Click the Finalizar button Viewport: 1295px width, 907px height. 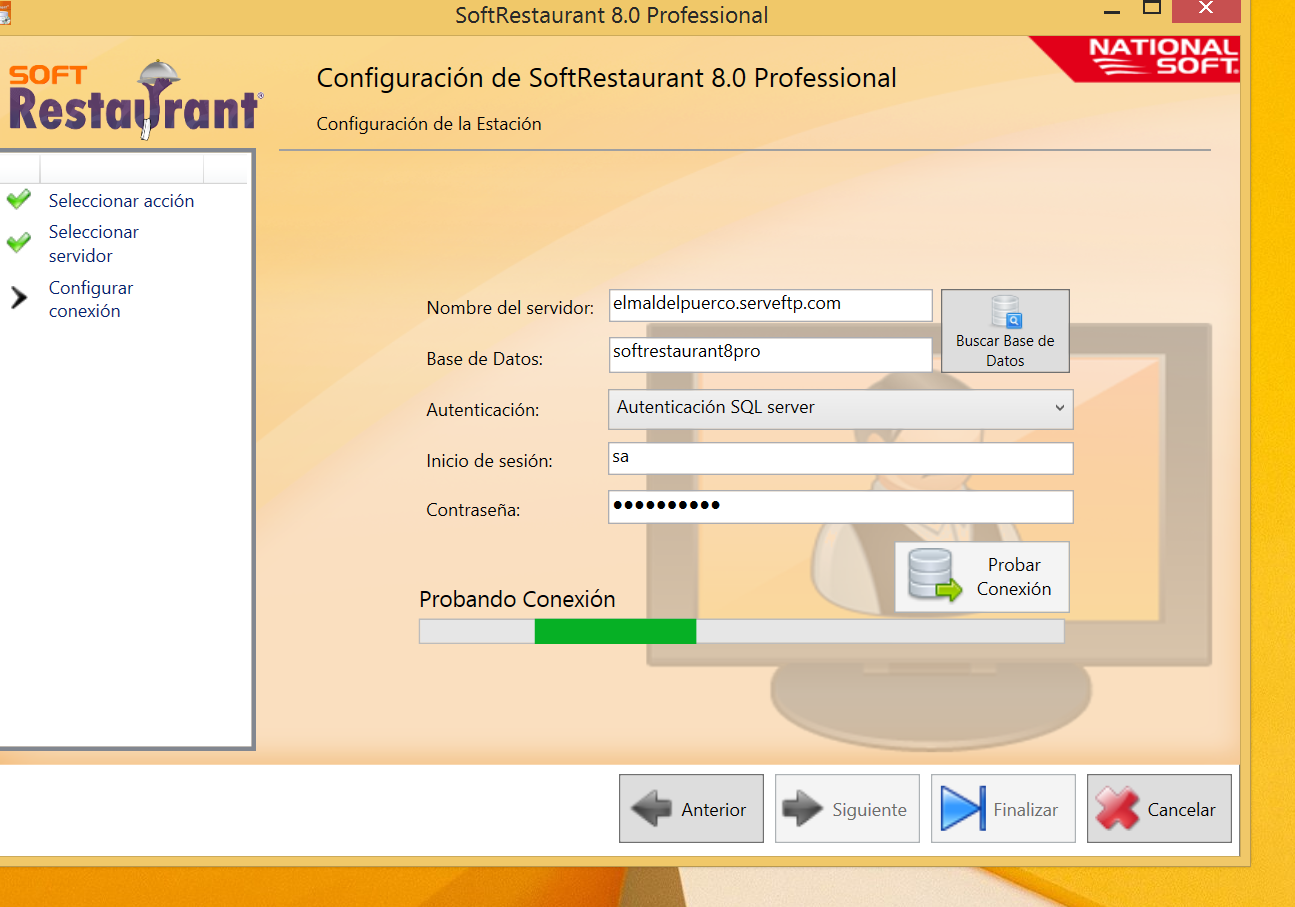pos(1003,809)
